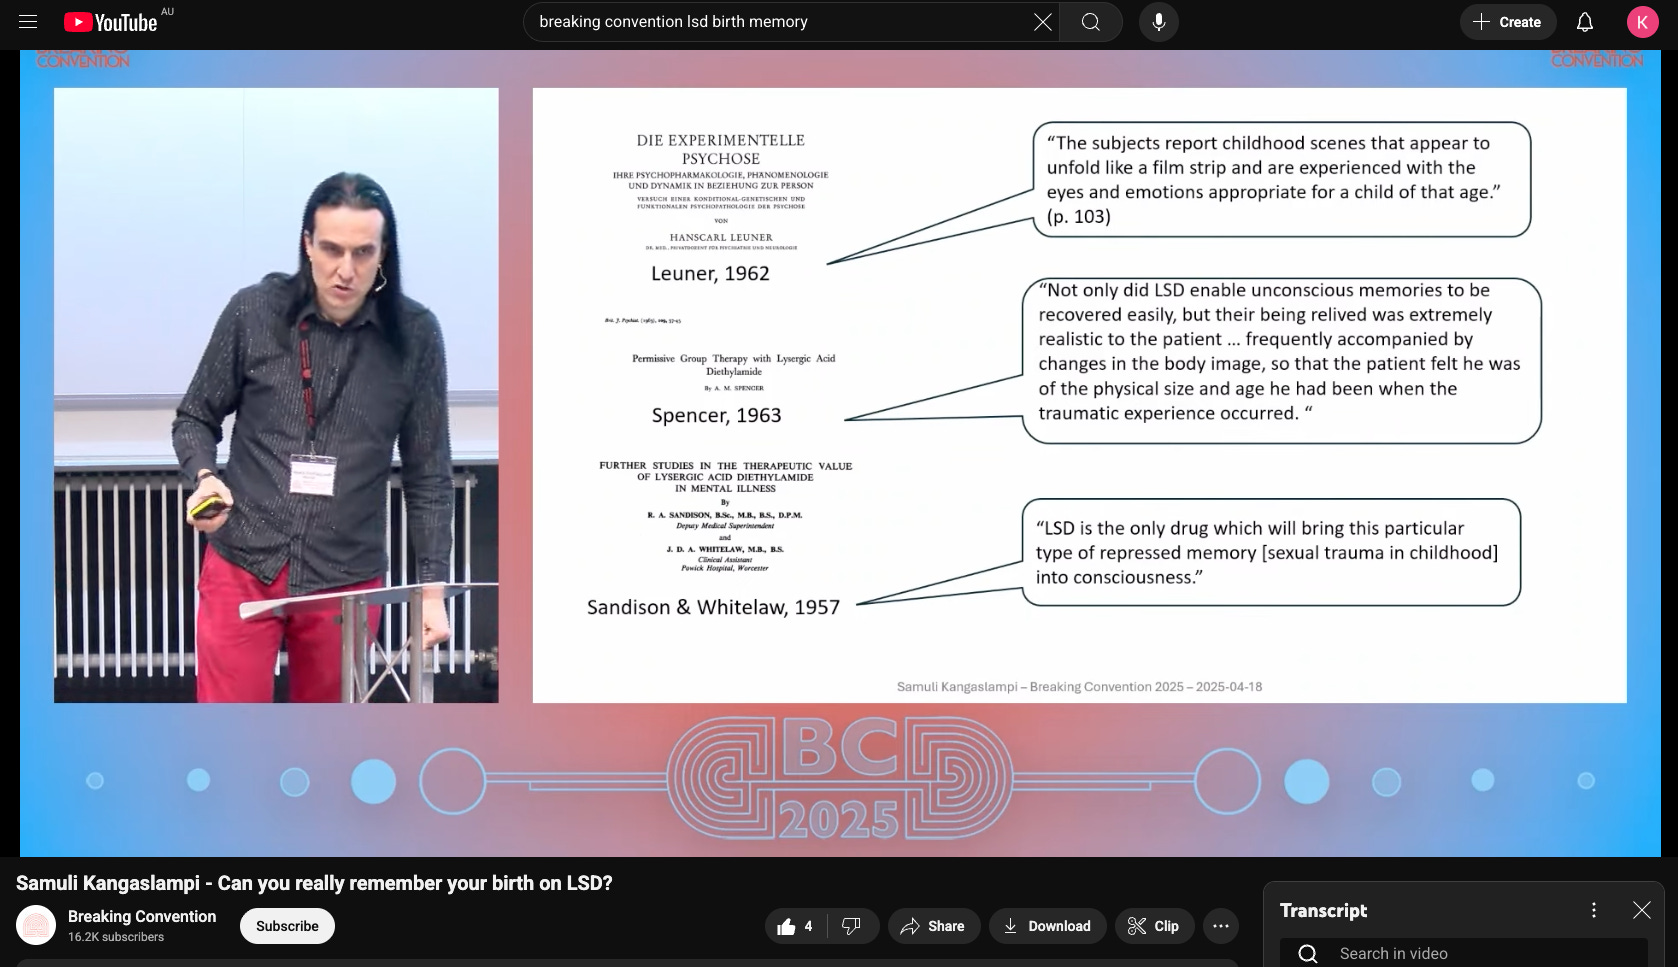Open Breaking Convention channel avatar
This screenshot has width=1678, height=967.
click(36, 925)
